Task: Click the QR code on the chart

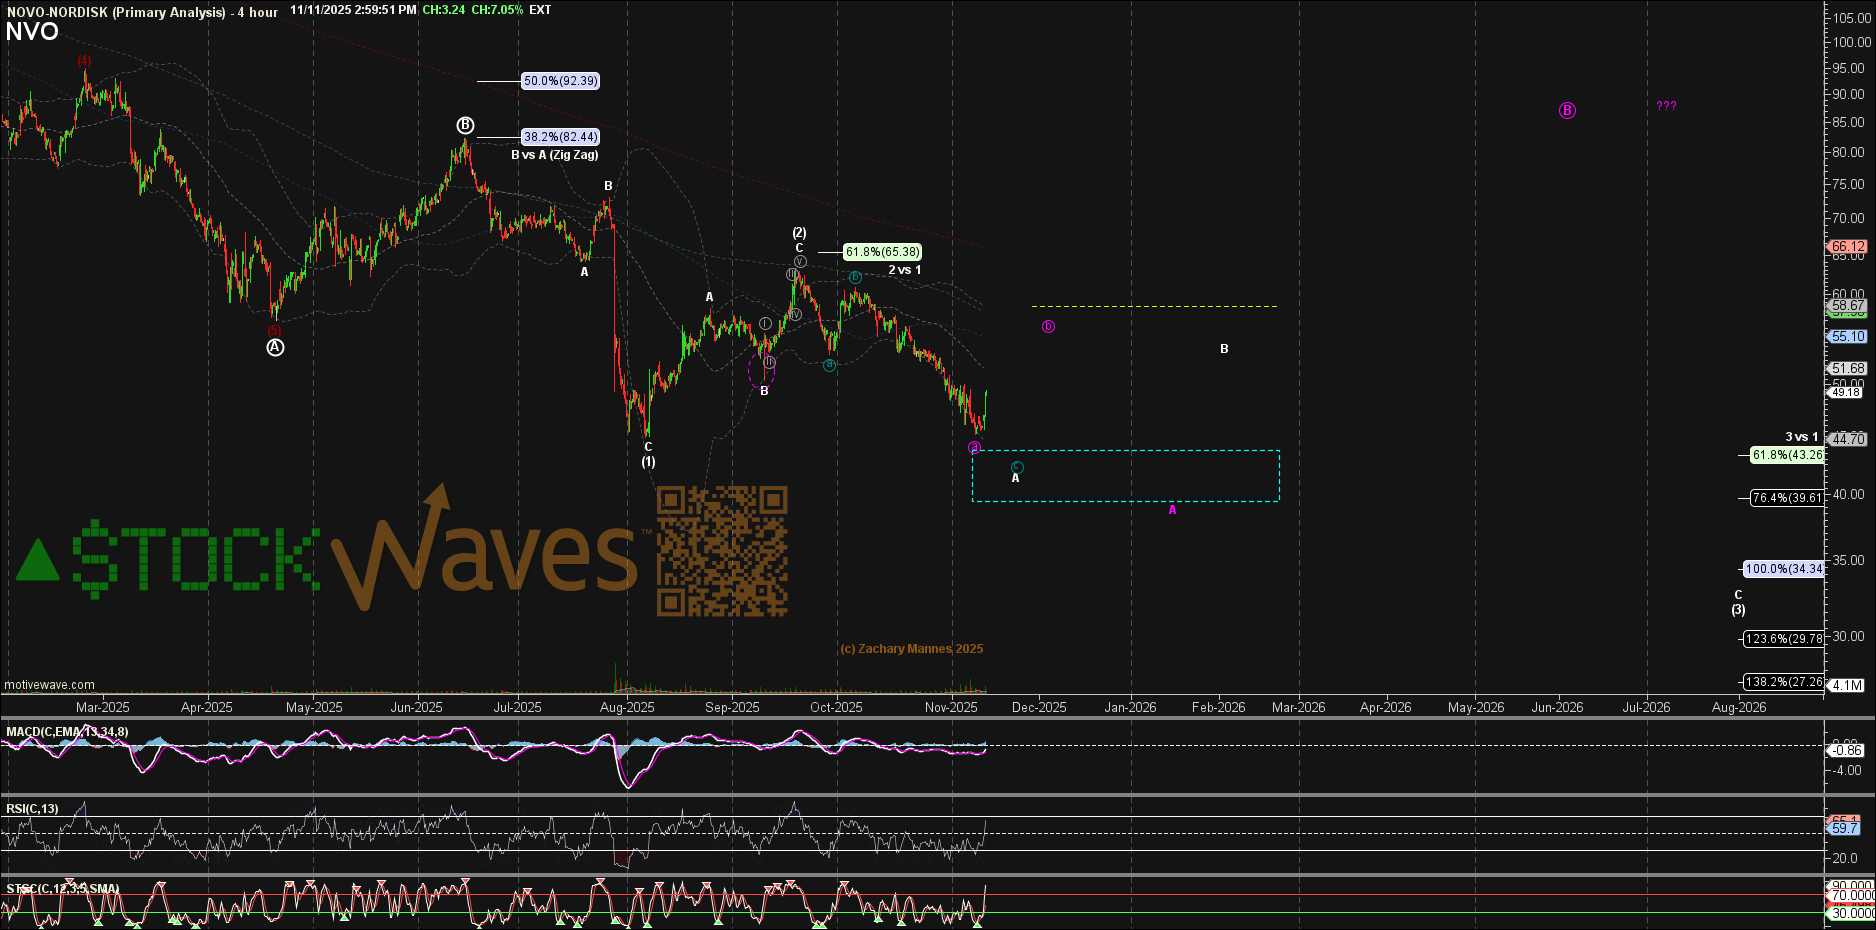Action: tap(721, 551)
